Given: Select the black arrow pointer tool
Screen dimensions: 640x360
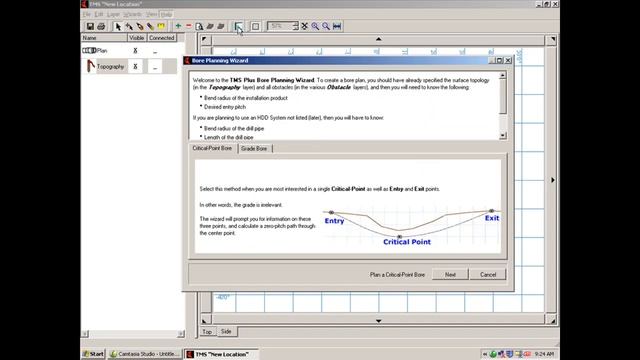Looking at the screenshot, I should click(118, 27).
